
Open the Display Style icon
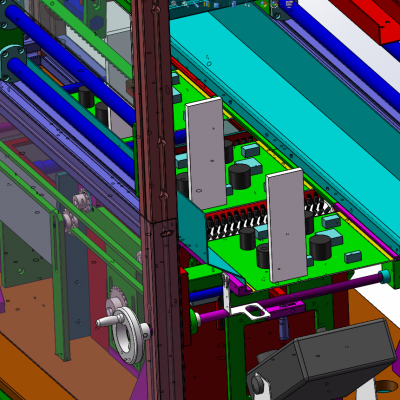233,4
